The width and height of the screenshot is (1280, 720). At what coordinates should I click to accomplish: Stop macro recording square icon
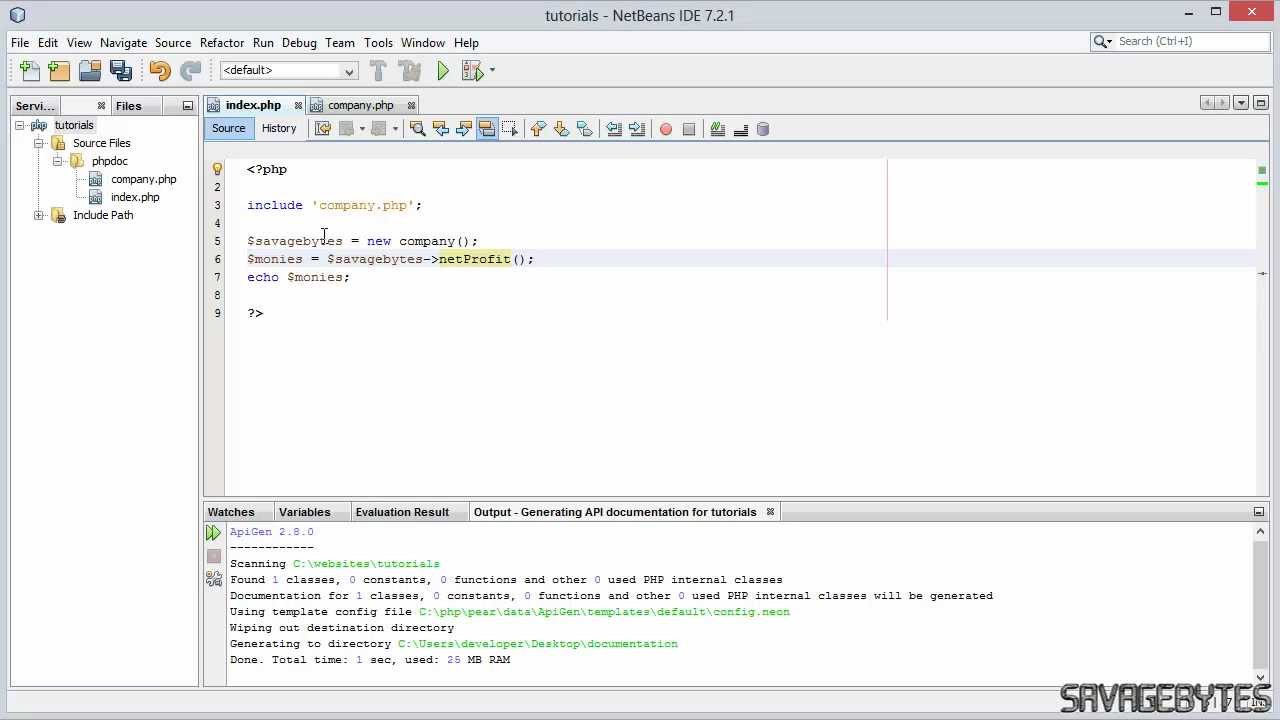(689, 129)
